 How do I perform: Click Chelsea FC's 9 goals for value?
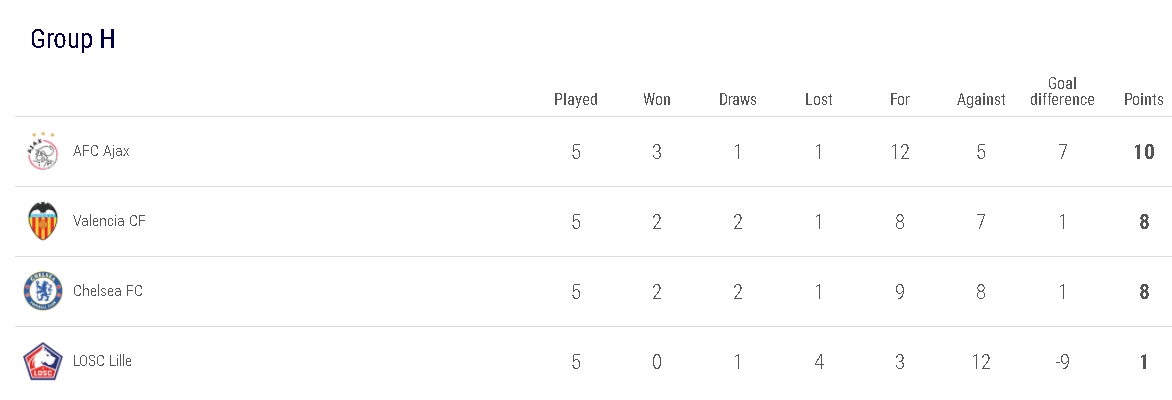point(900,291)
